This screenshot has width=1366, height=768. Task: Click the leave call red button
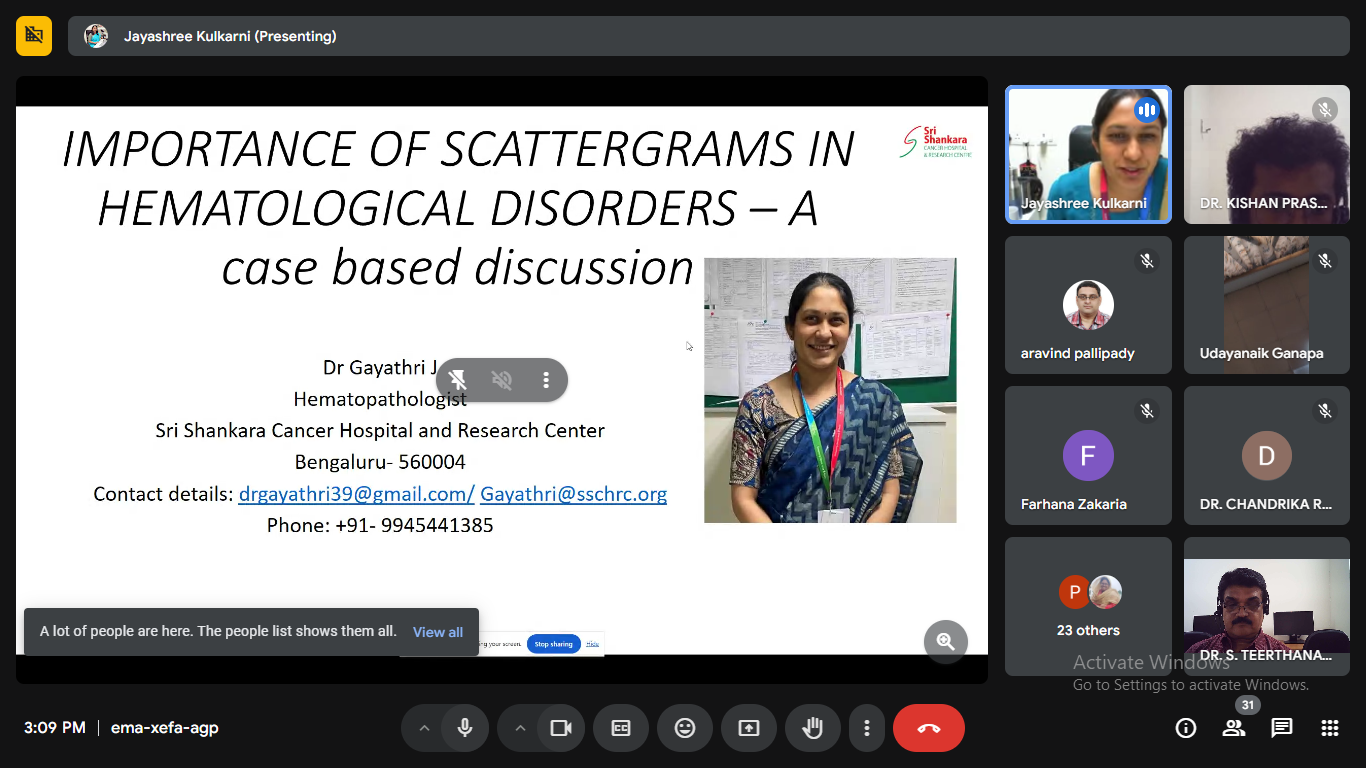[928, 728]
